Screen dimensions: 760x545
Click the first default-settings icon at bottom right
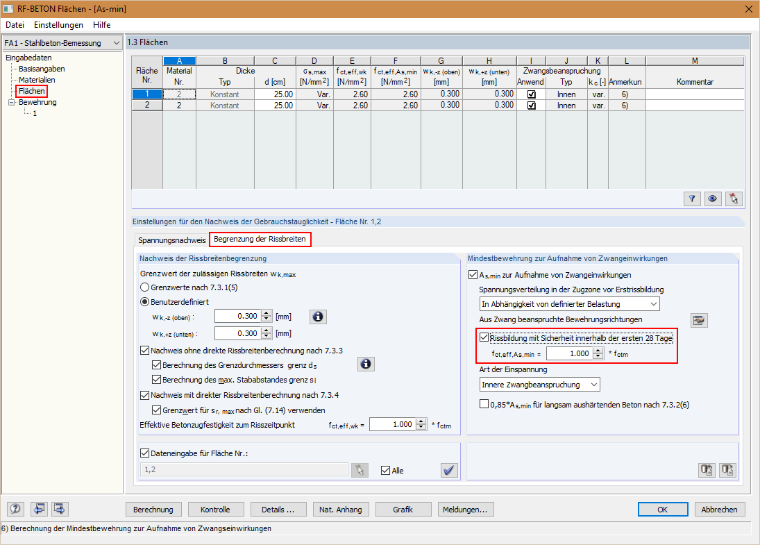point(707,470)
